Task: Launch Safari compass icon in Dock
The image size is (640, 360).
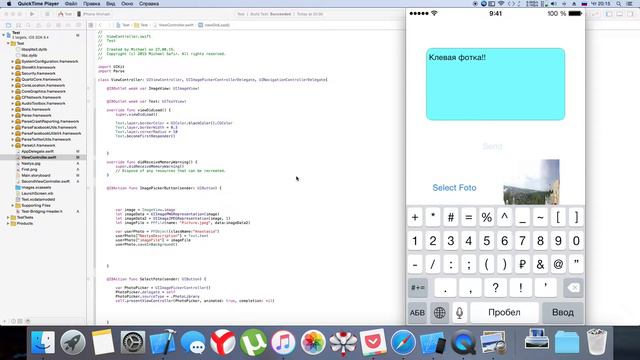Action: [403, 342]
